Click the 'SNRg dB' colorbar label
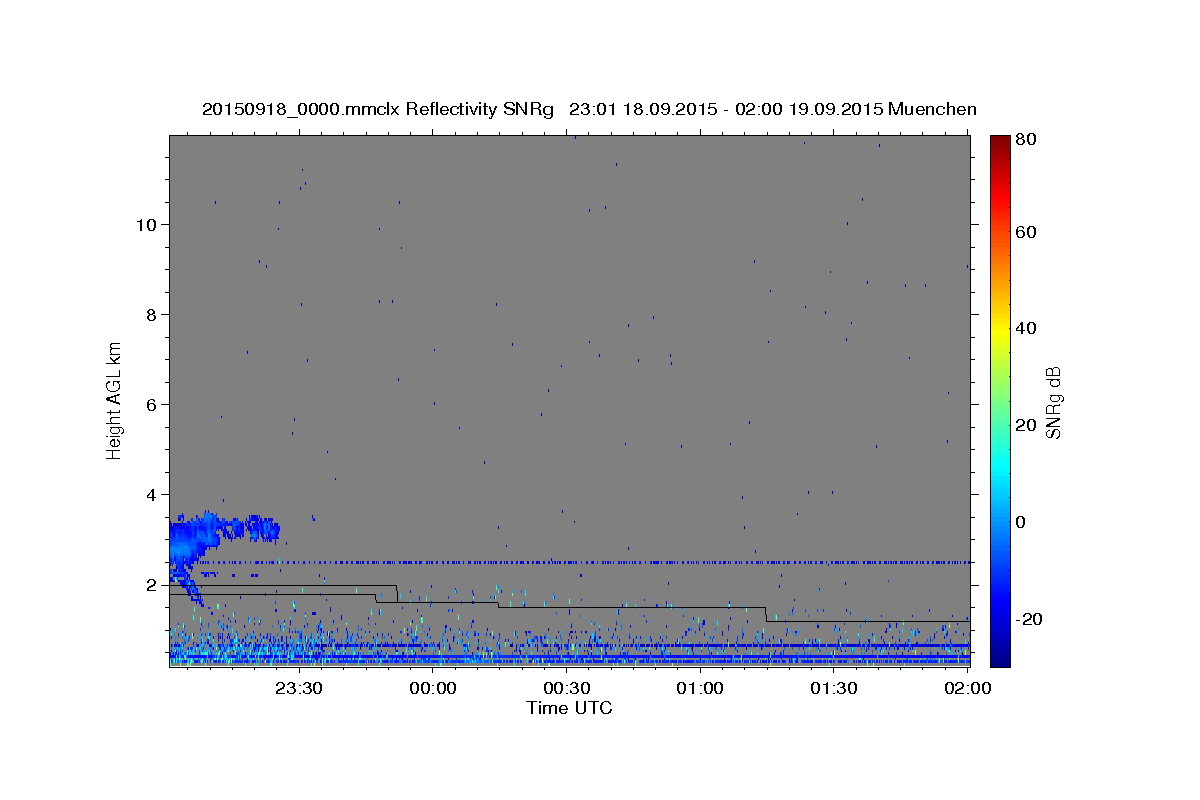The width and height of the screenshot is (1200, 800). tap(1053, 402)
